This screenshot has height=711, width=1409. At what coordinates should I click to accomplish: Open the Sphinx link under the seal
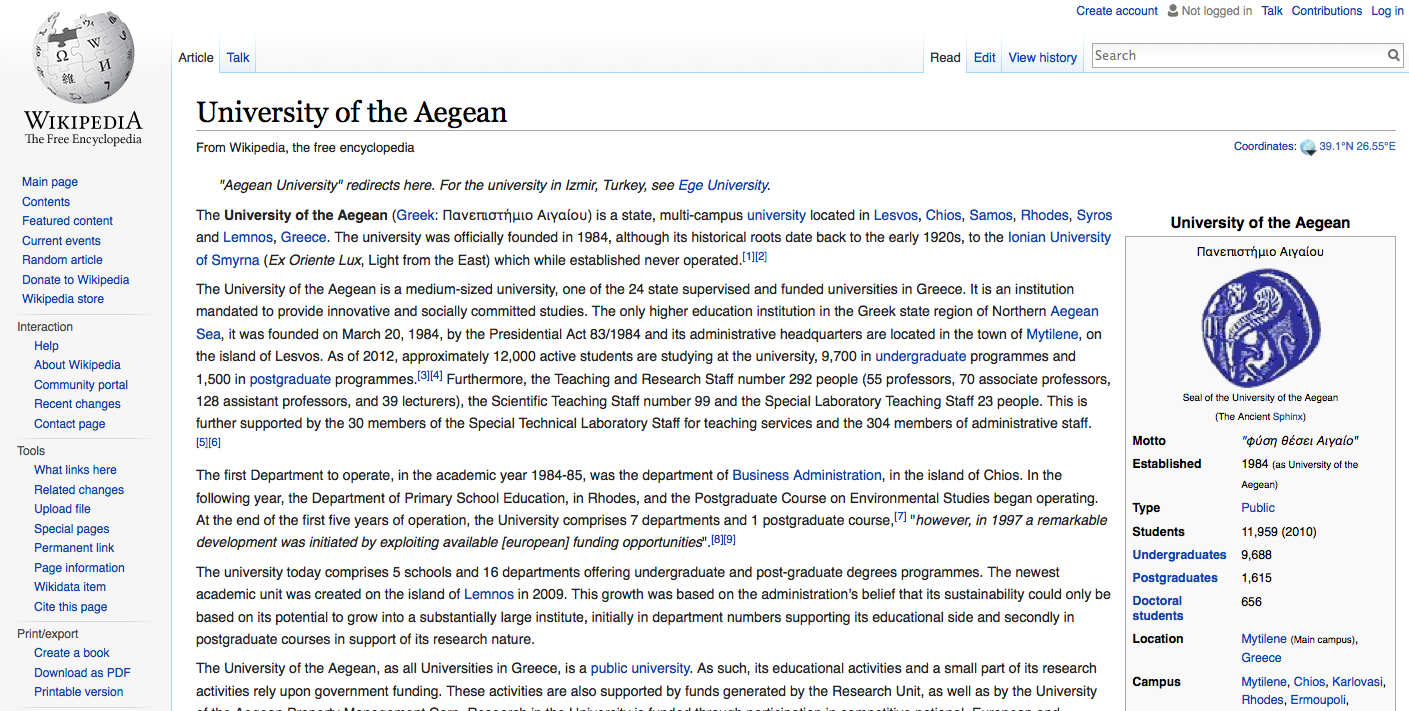point(1286,417)
